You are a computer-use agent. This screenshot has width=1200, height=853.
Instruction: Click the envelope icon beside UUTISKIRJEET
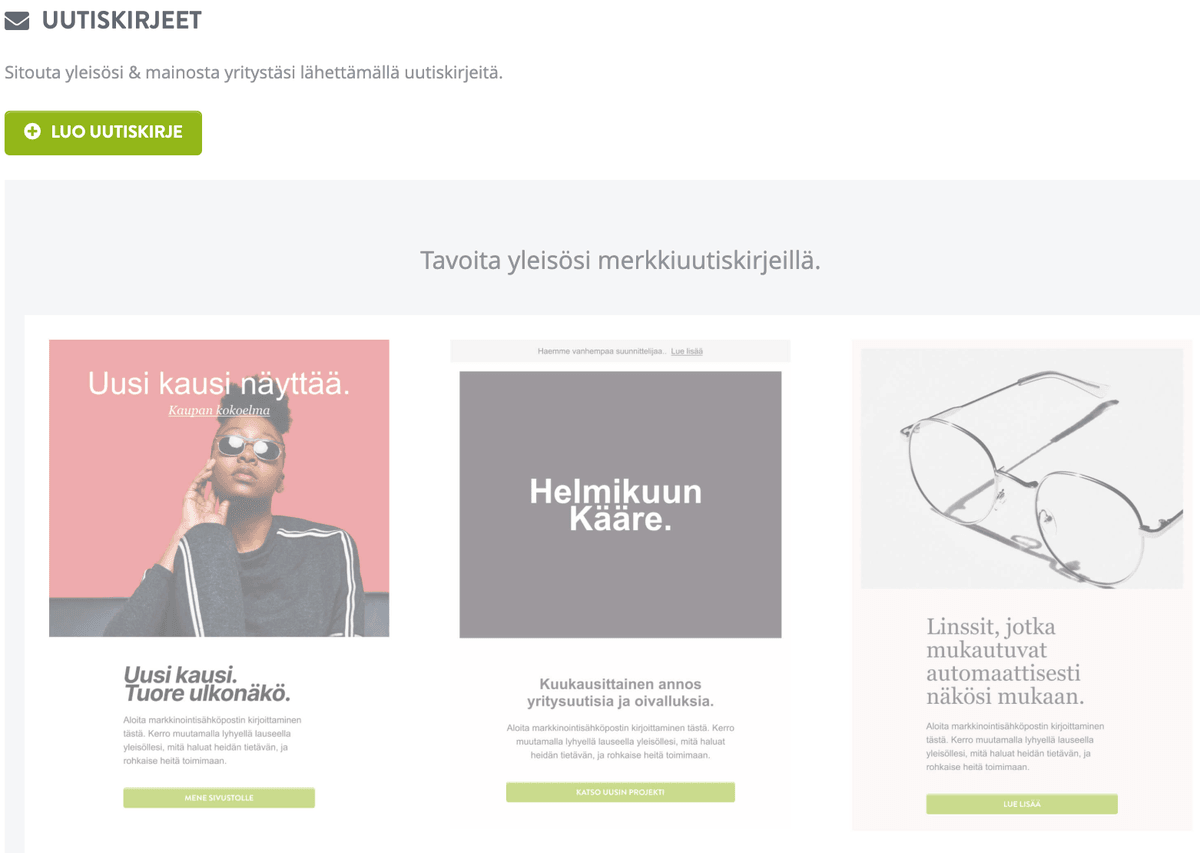[17, 20]
